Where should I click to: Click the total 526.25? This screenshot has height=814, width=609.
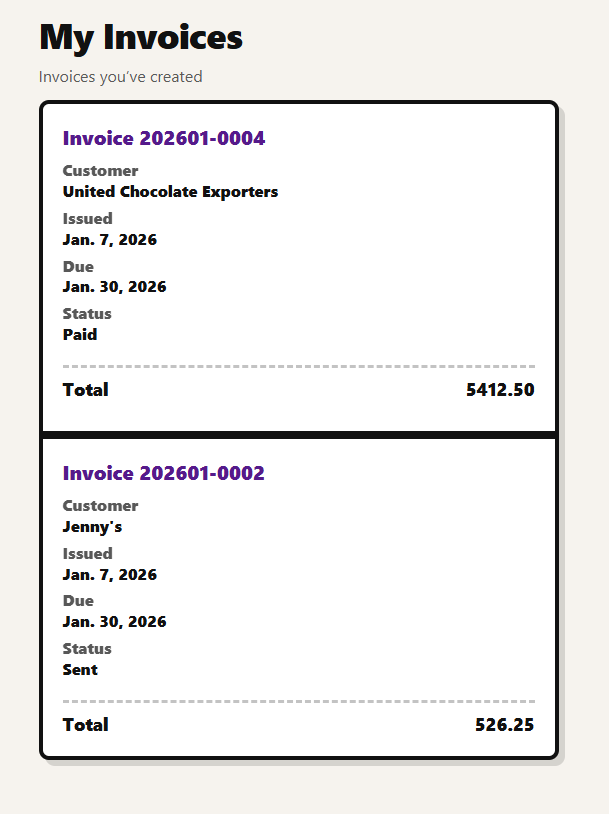(x=505, y=725)
